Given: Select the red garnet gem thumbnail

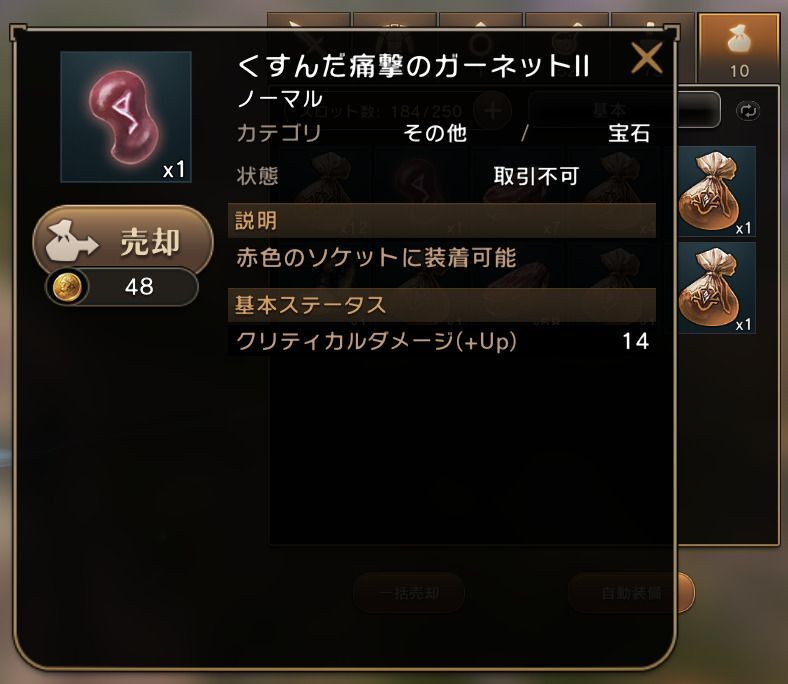Looking at the screenshot, I should (x=126, y=117).
